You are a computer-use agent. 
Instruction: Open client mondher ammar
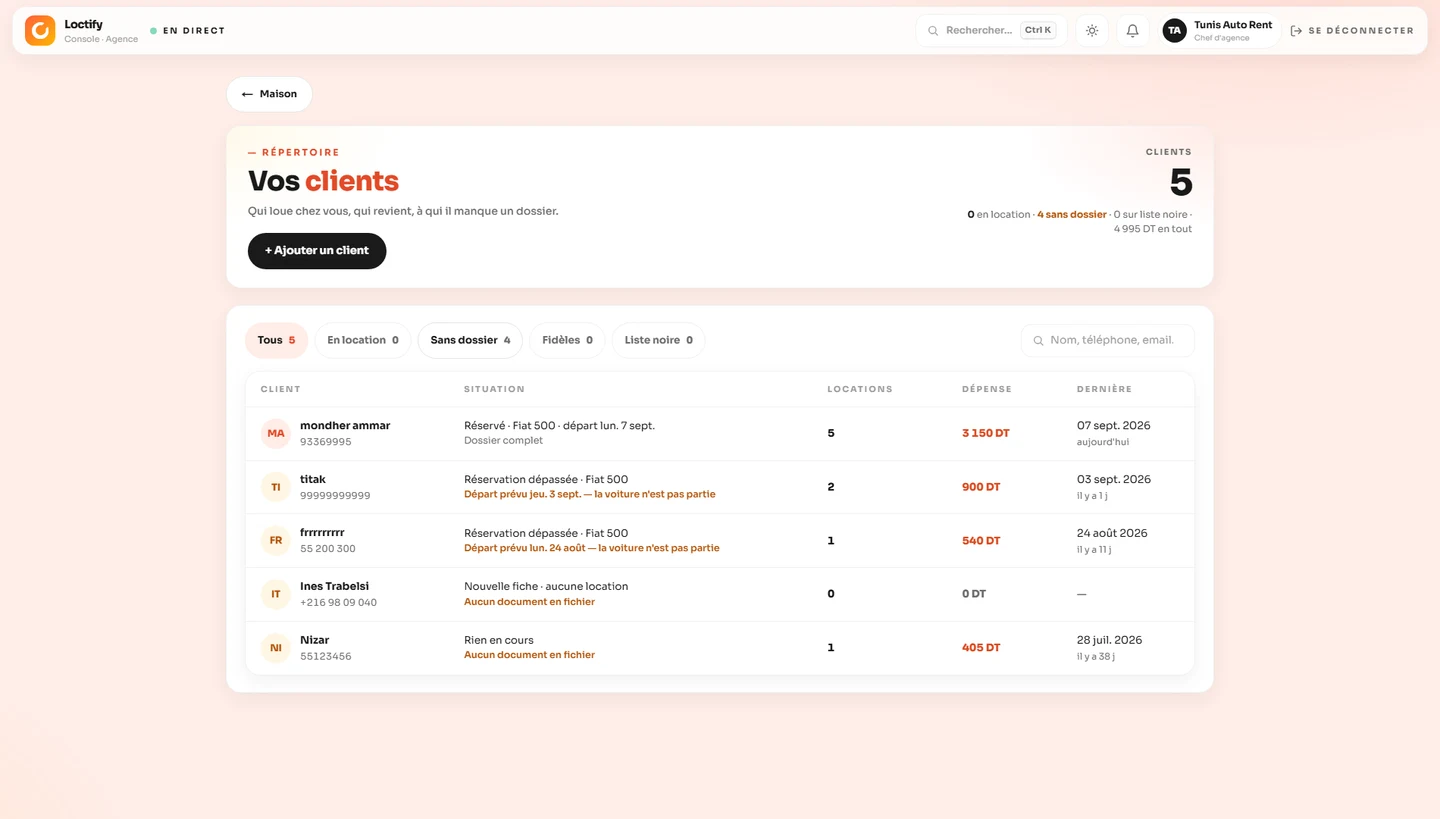point(719,434)
